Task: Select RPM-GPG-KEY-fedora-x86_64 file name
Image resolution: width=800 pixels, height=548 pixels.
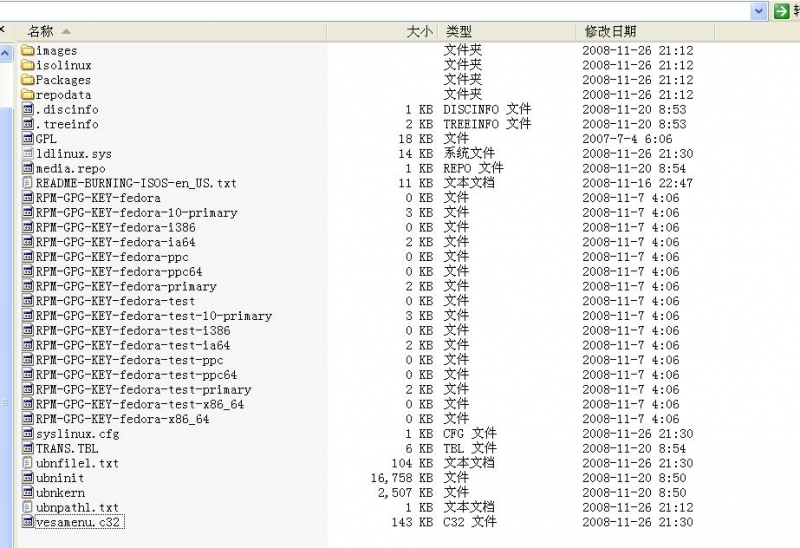Action: pyautogui.click(x=122, y=420)
